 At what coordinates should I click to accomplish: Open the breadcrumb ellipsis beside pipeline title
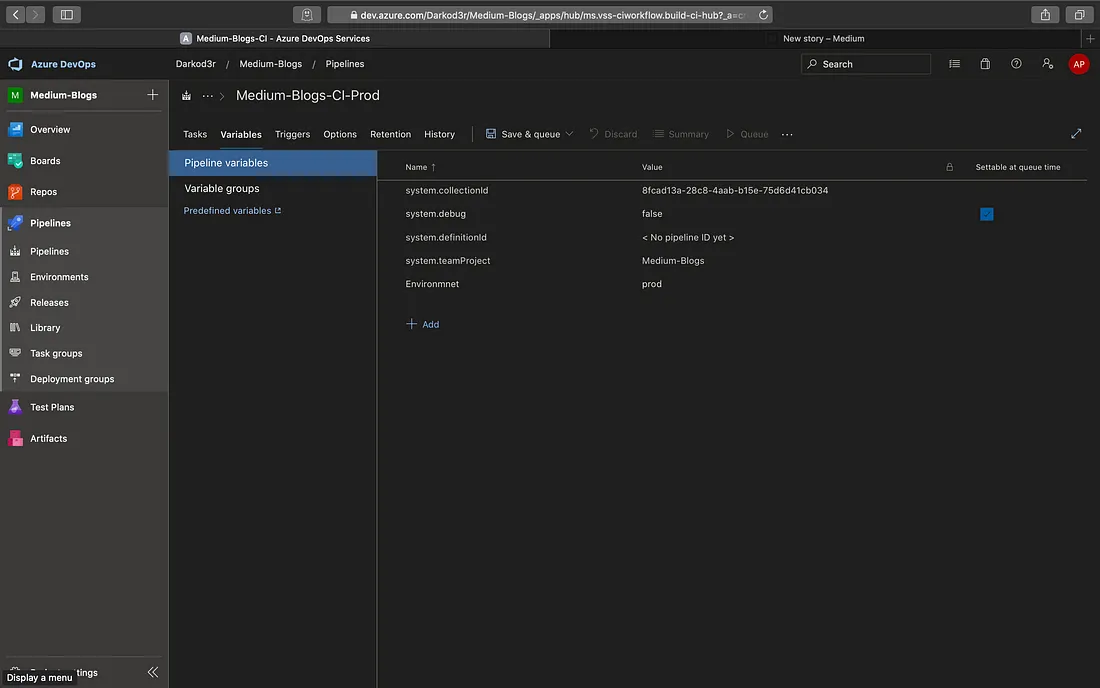coord(208,95)
